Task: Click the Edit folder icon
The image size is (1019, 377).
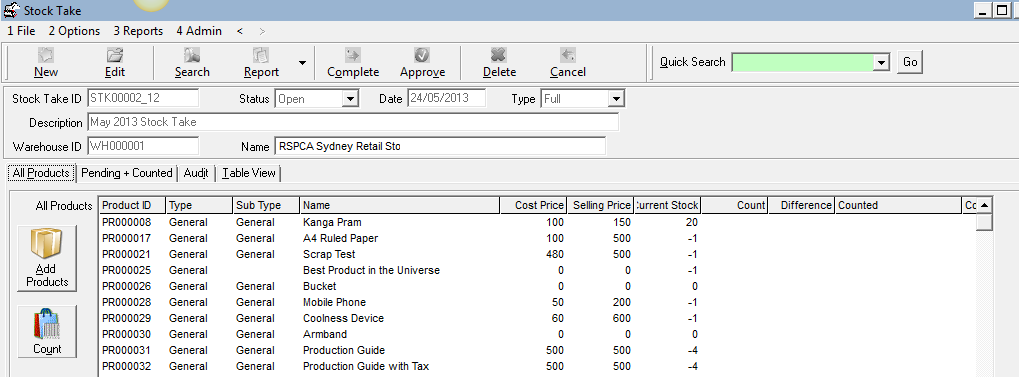Action: click(x=115, y=55)
